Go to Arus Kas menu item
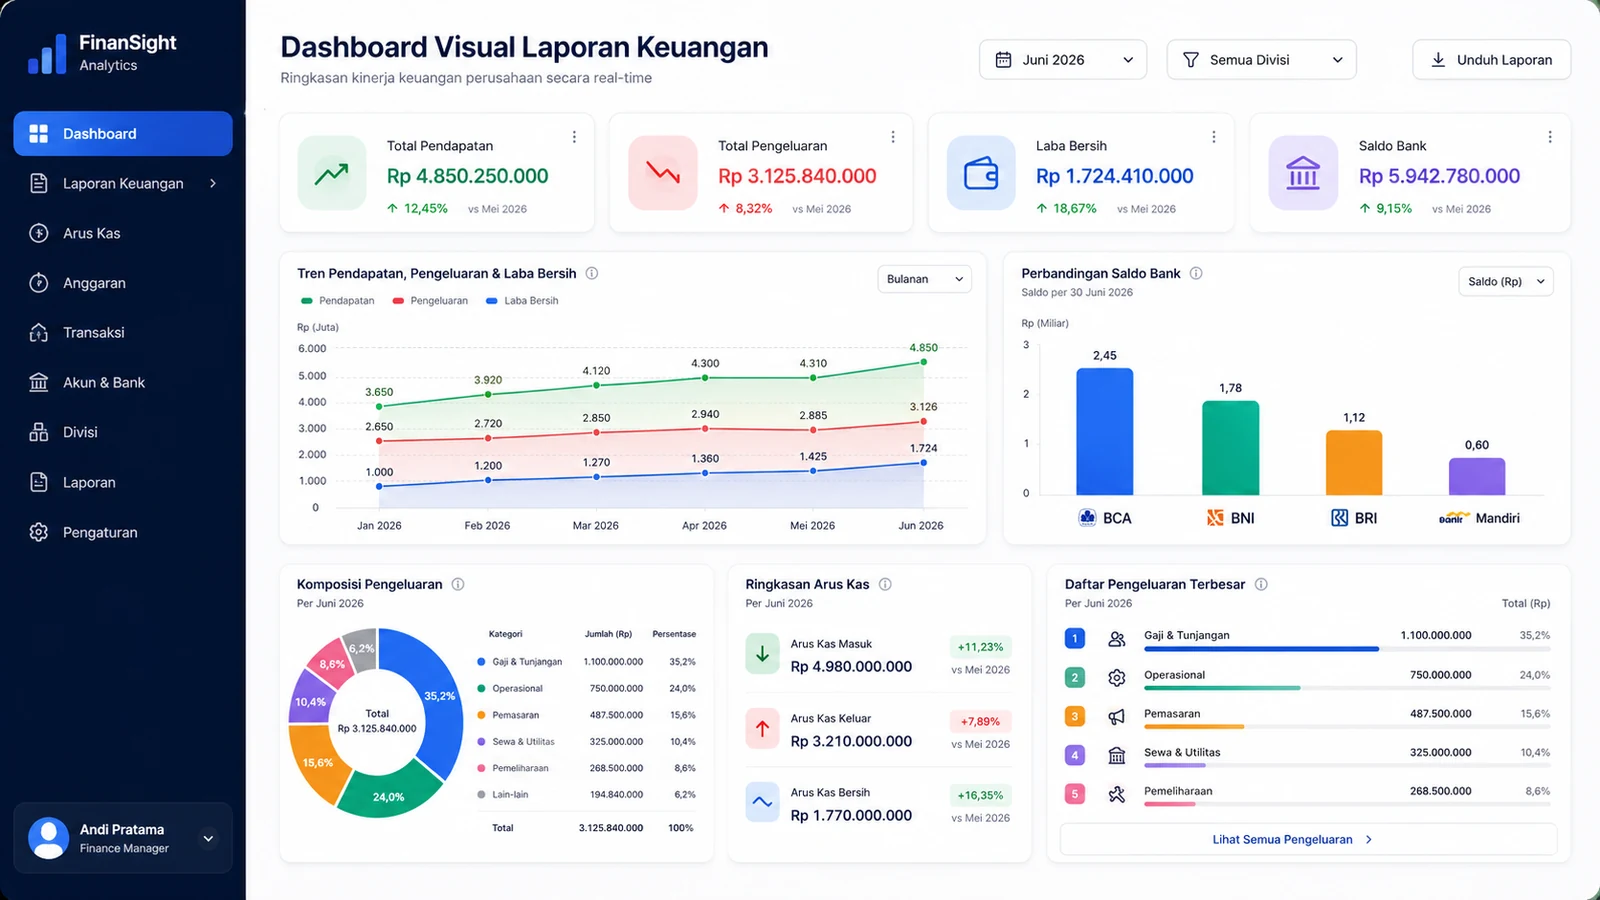This screenshot has height=900, width=1600. tap(123, 233)
